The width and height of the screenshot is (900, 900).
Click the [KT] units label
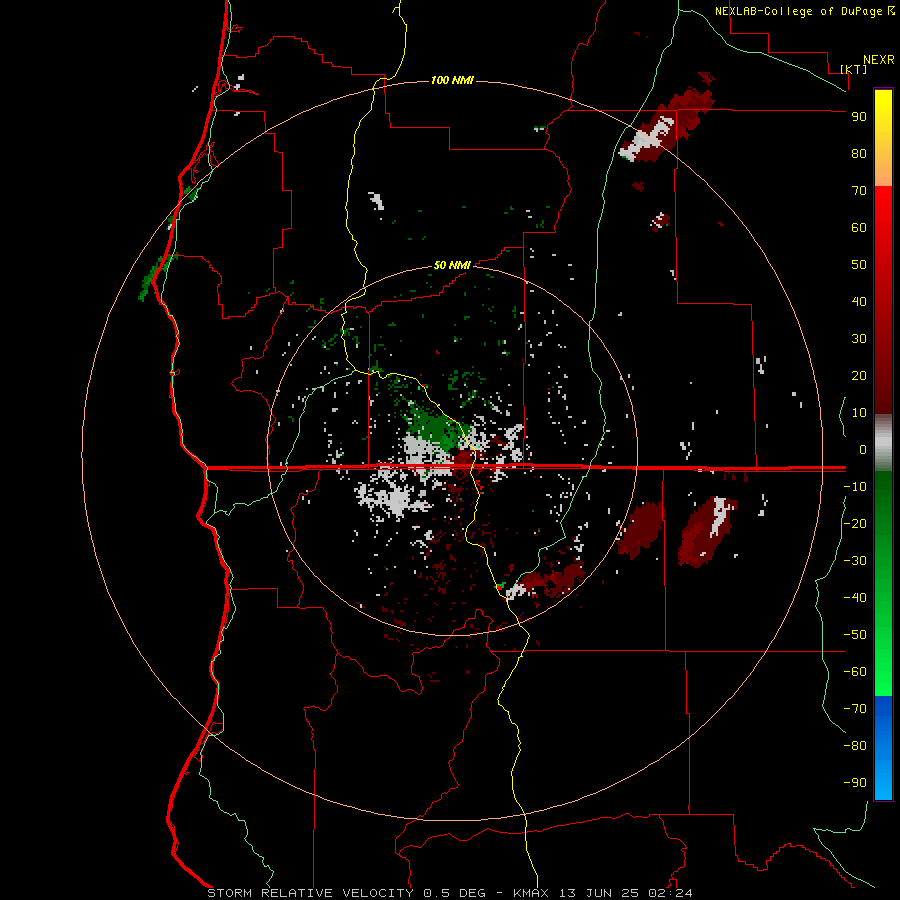[853, 69]
